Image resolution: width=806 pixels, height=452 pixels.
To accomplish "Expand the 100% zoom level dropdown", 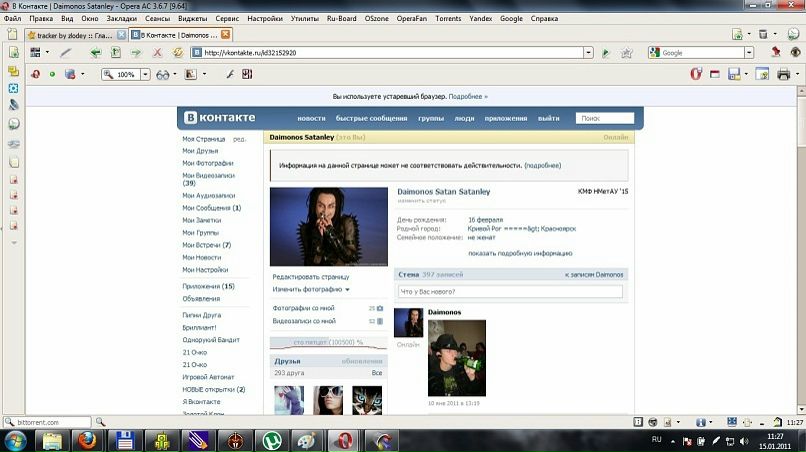I will [146, 74].
